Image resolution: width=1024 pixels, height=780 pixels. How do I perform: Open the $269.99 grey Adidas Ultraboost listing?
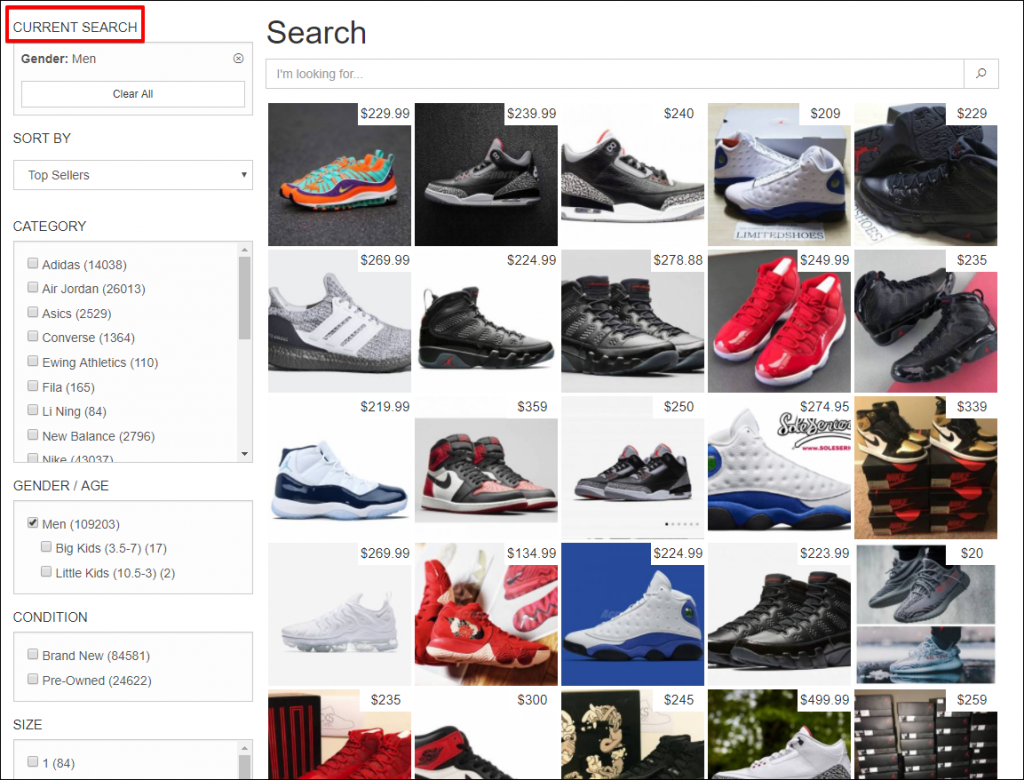[x=340, y=321]
